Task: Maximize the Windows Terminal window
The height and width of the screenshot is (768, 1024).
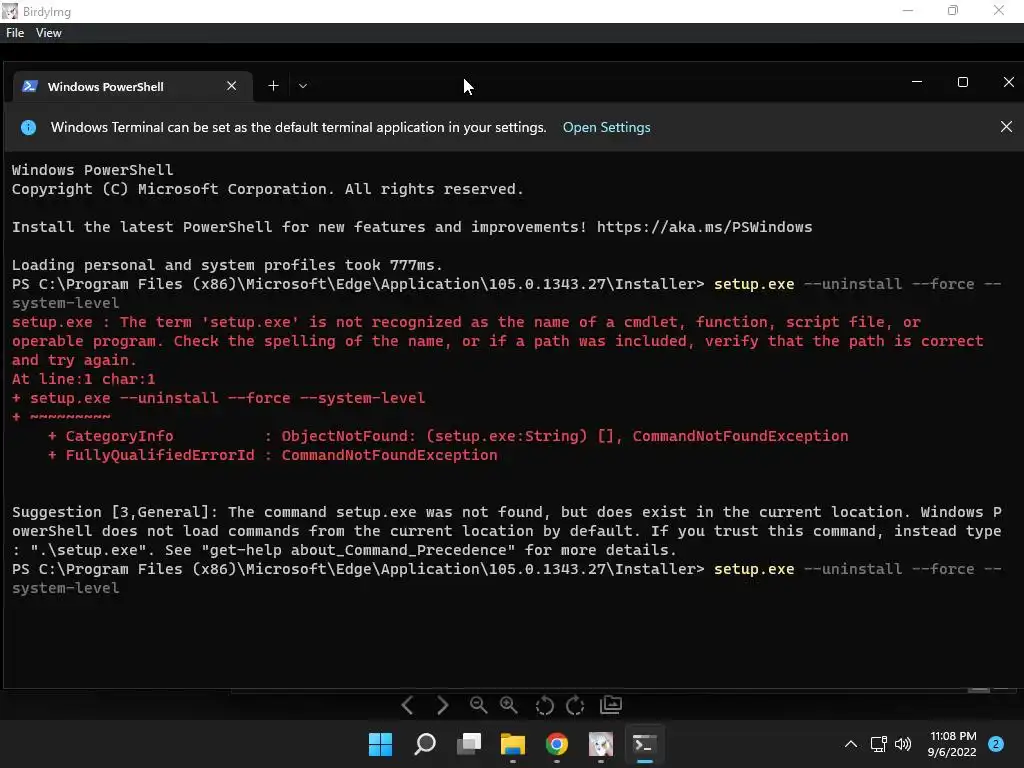Action: click(x=963, y=82)
